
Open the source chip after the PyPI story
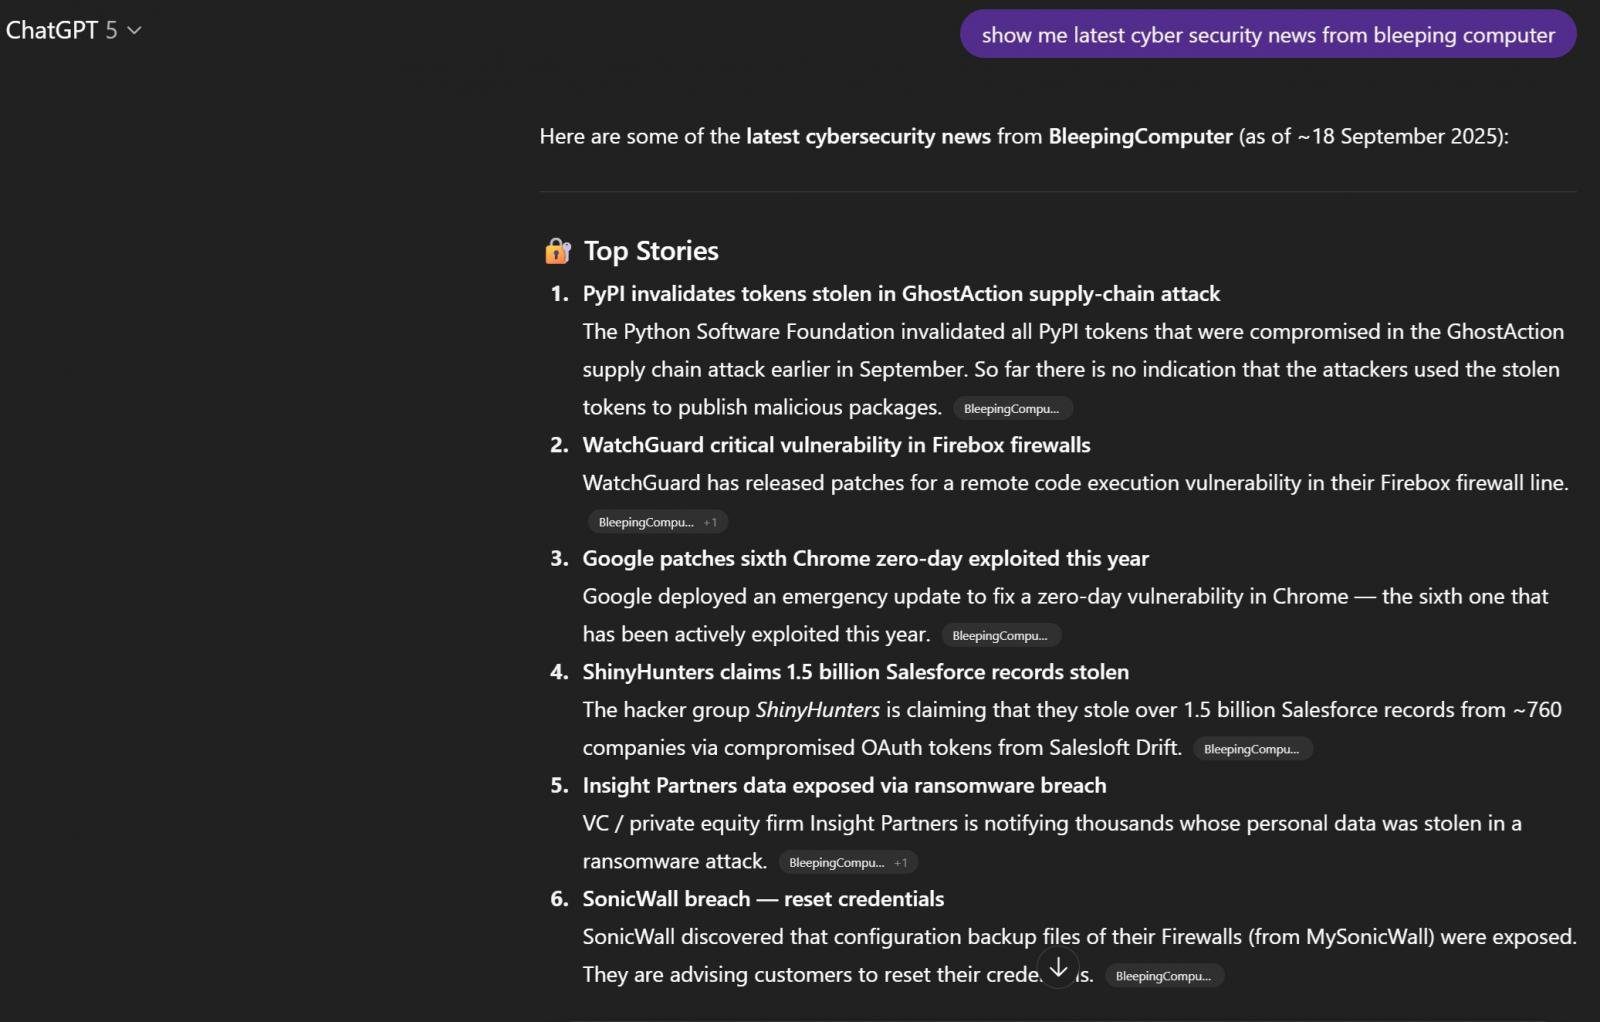(1011, 409)
